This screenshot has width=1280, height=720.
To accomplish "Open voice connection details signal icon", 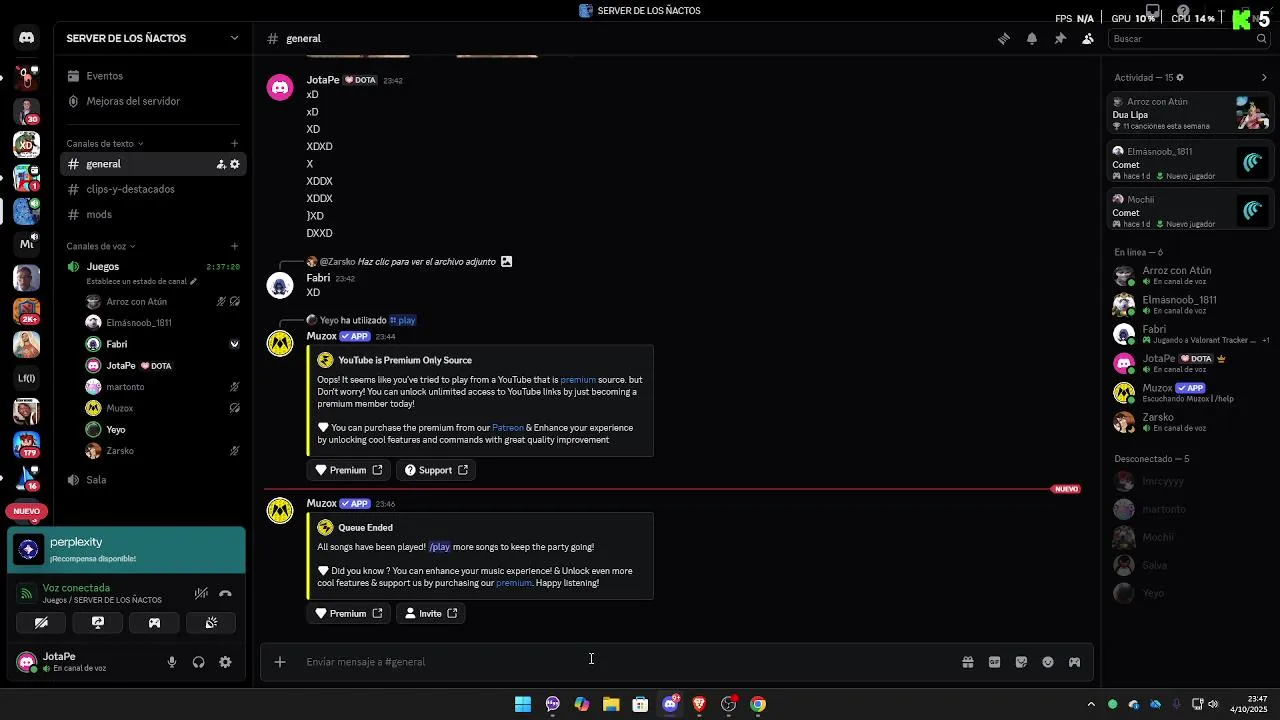I will 27,593.
